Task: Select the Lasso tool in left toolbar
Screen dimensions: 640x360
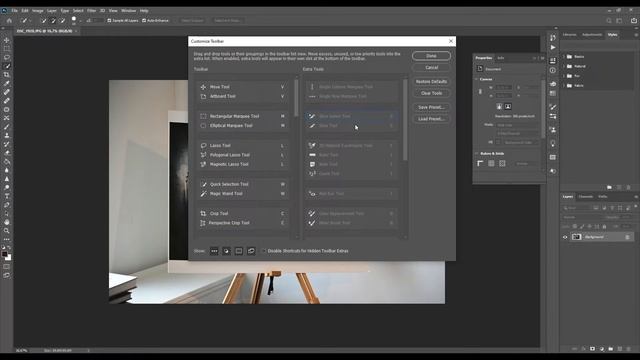Action: click(7, 57)
